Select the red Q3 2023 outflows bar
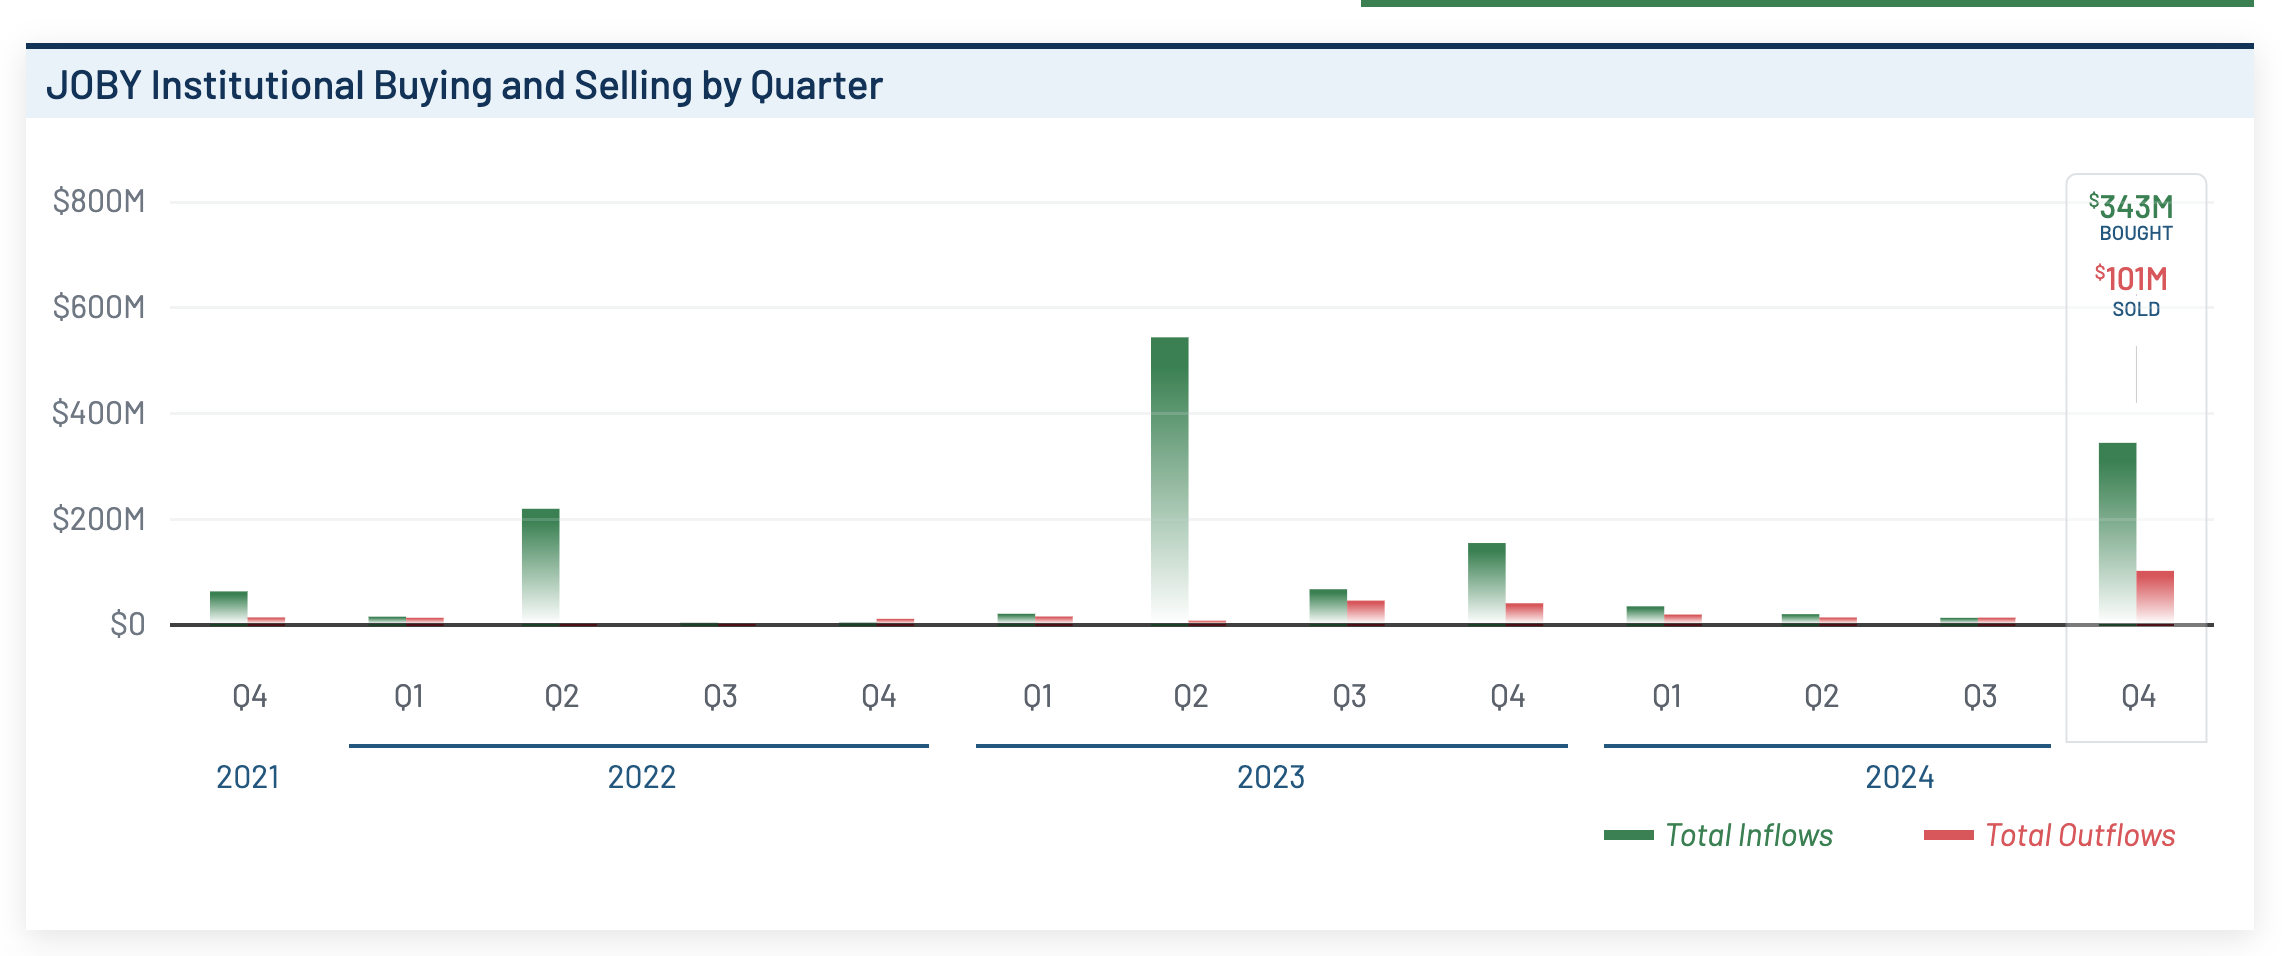 [x=1366, y=613]
